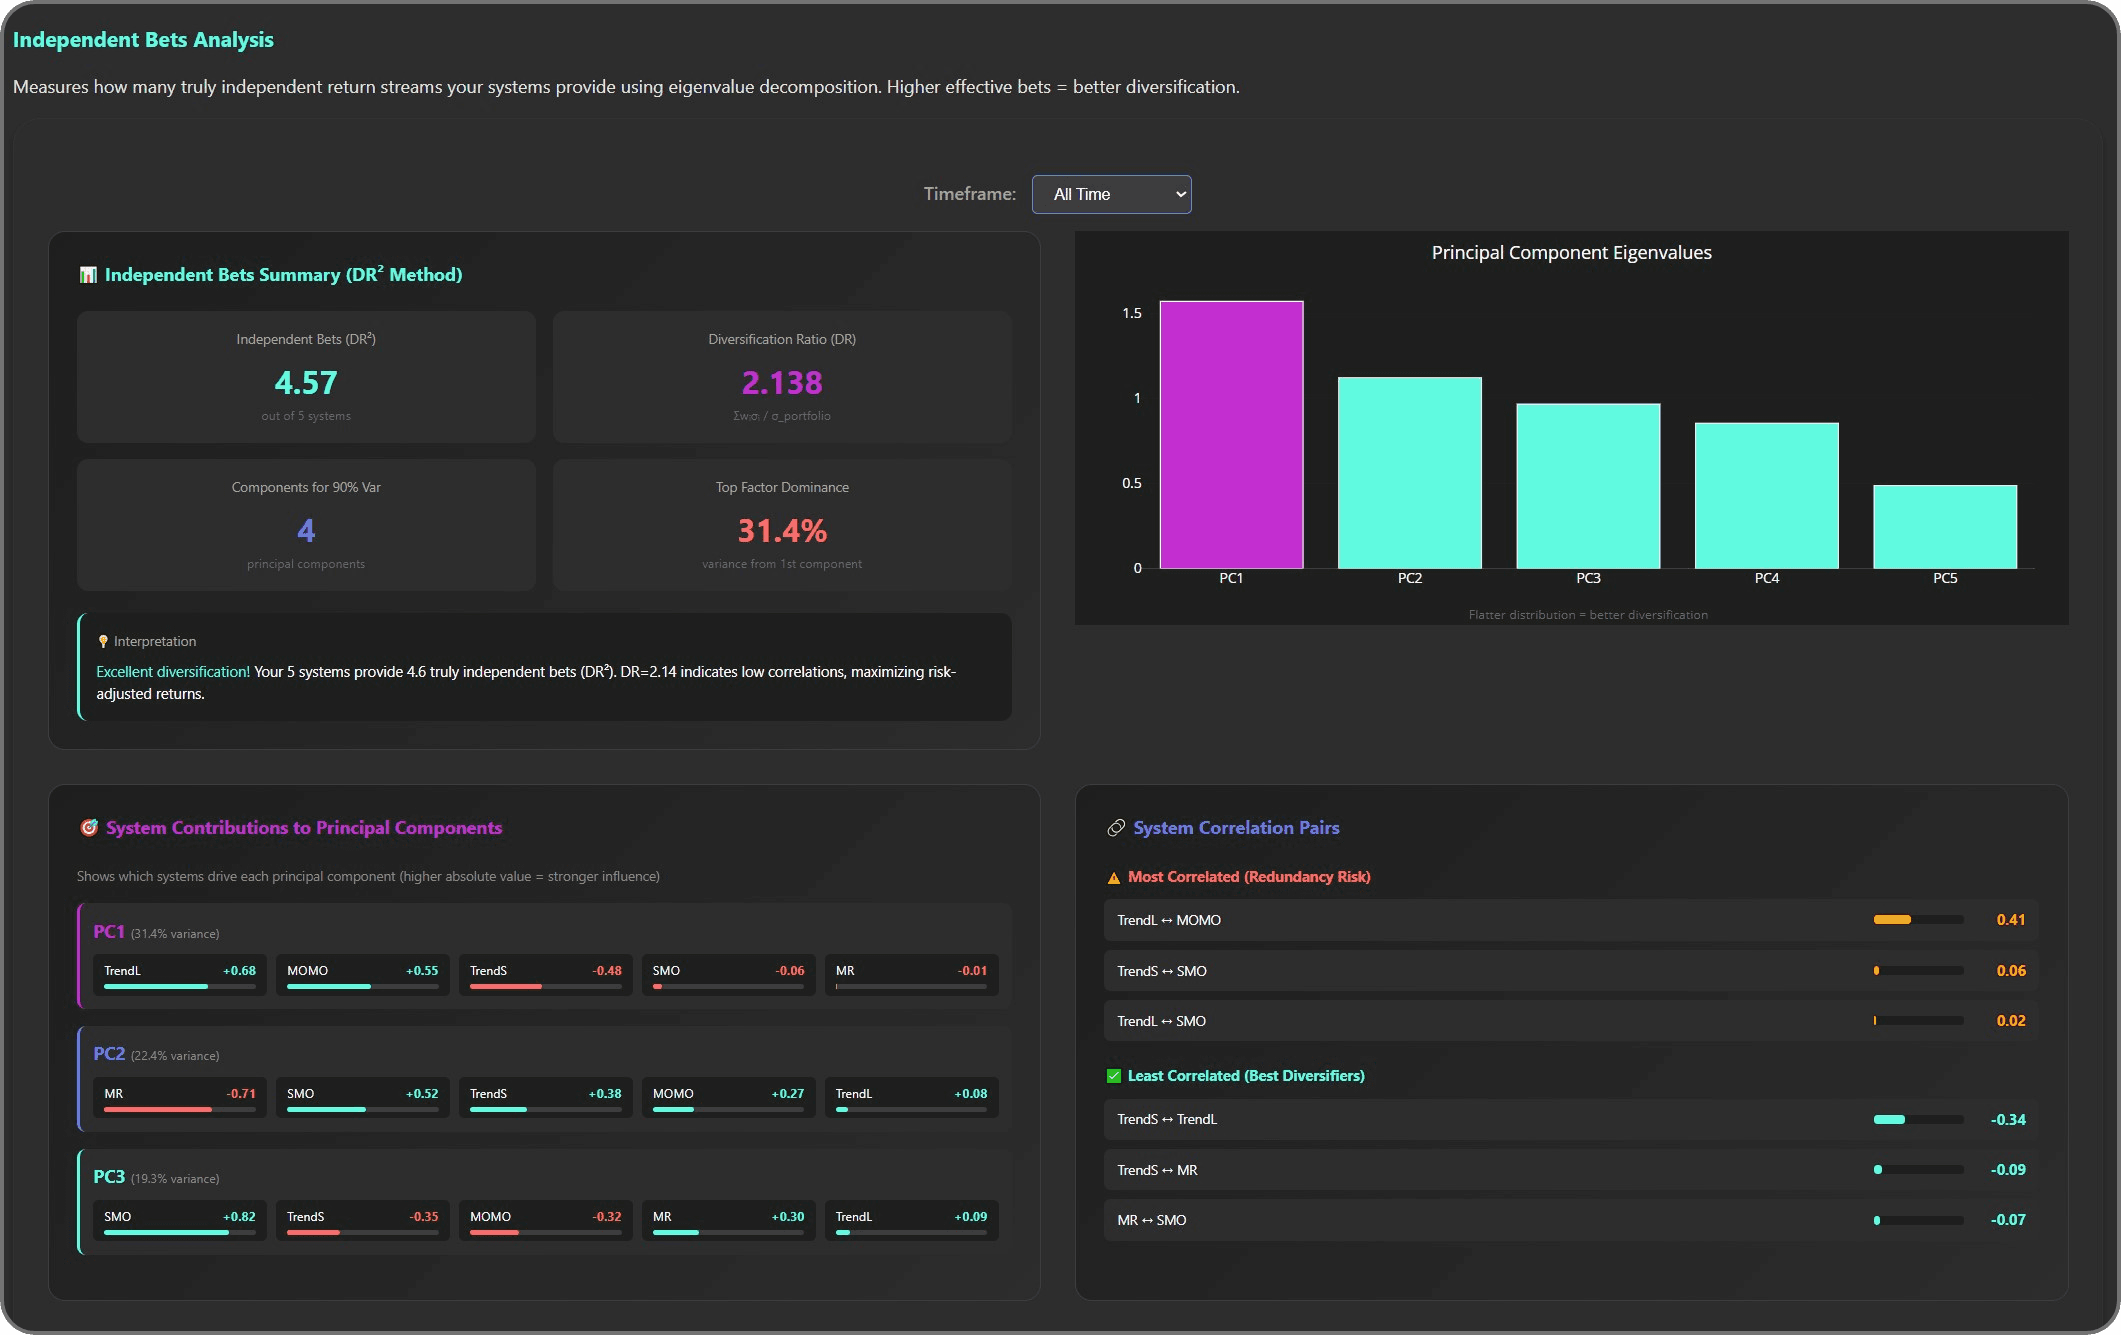Click the PC2 22.4% variance header
The width and height of the screenshot is (2121, 1335).
click(156, 1055)
